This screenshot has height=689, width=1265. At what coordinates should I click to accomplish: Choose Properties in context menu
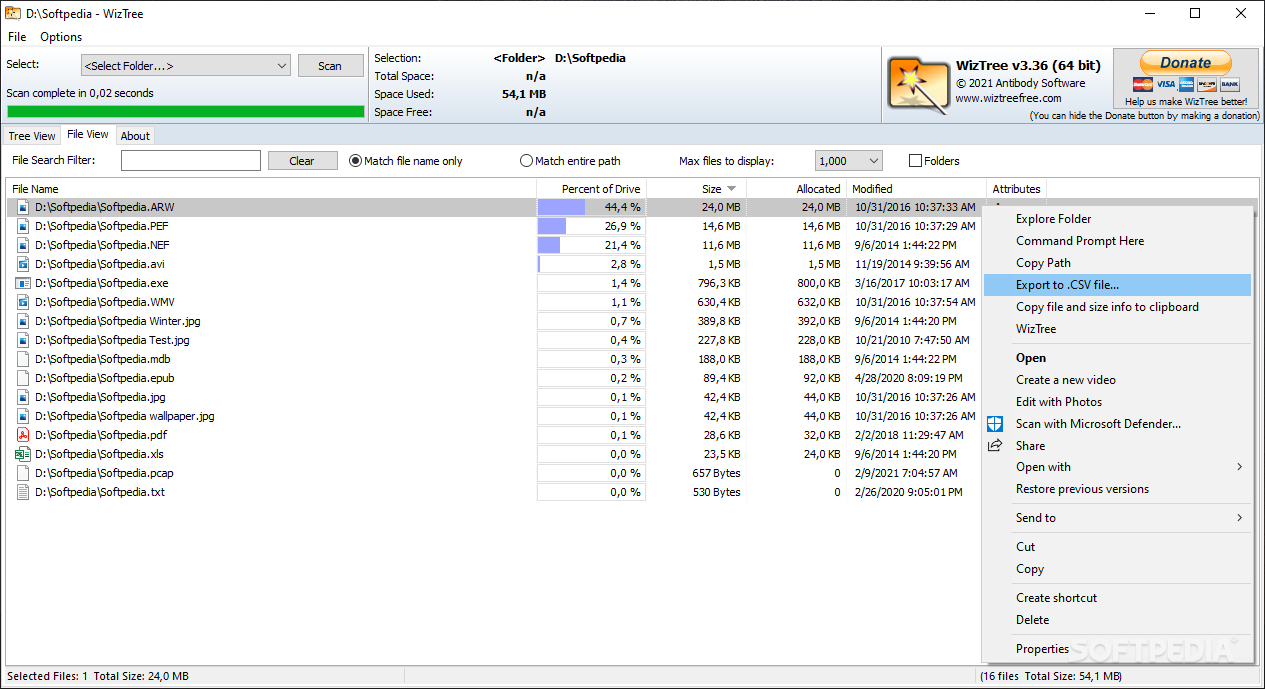(1118, 649)
